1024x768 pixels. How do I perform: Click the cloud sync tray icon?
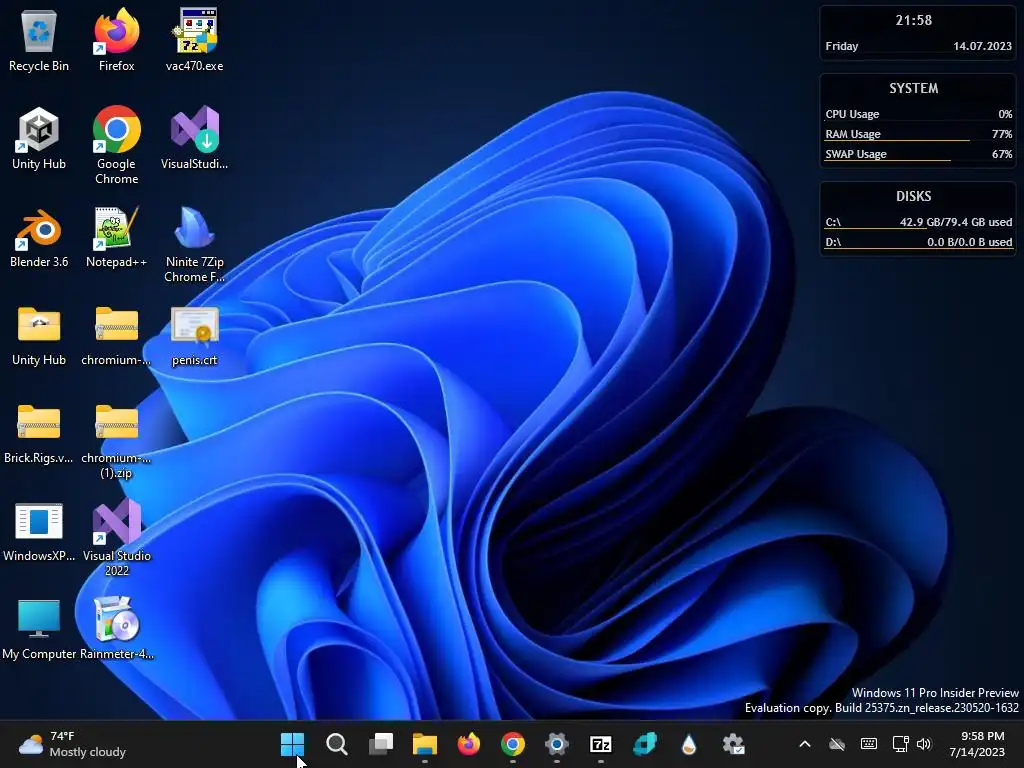pyautogui.click(x=837, y=744)
